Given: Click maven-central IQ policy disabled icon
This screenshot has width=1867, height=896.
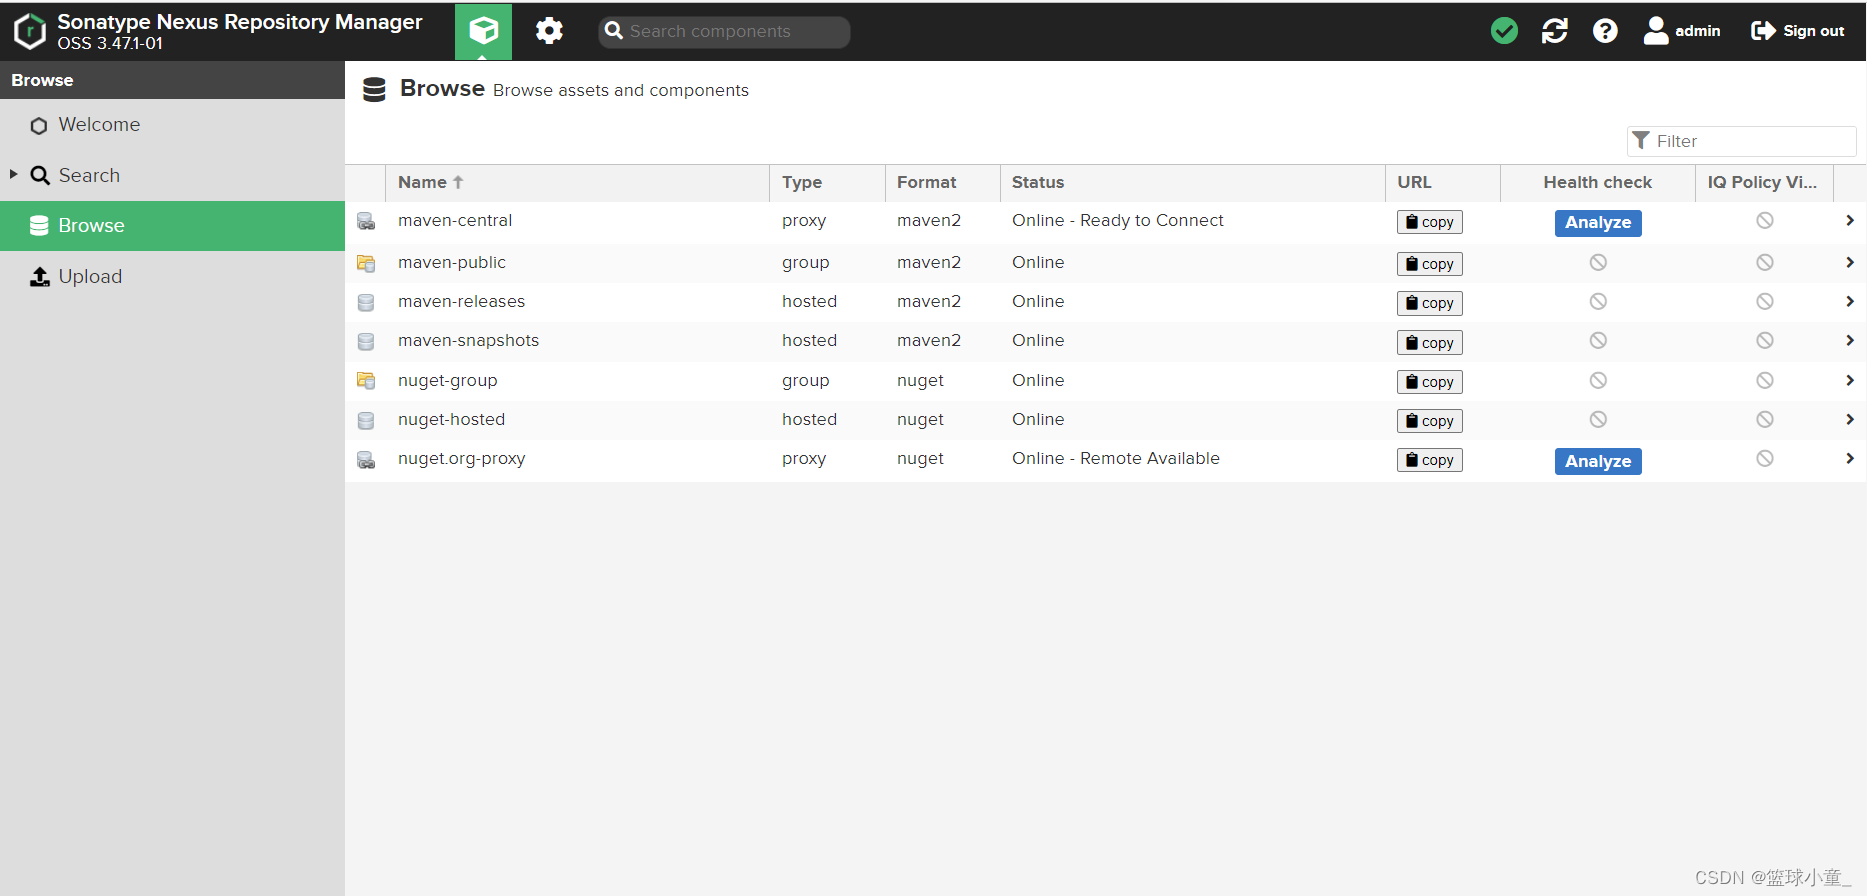Looking at the screenshot, I should point(1765,220).
